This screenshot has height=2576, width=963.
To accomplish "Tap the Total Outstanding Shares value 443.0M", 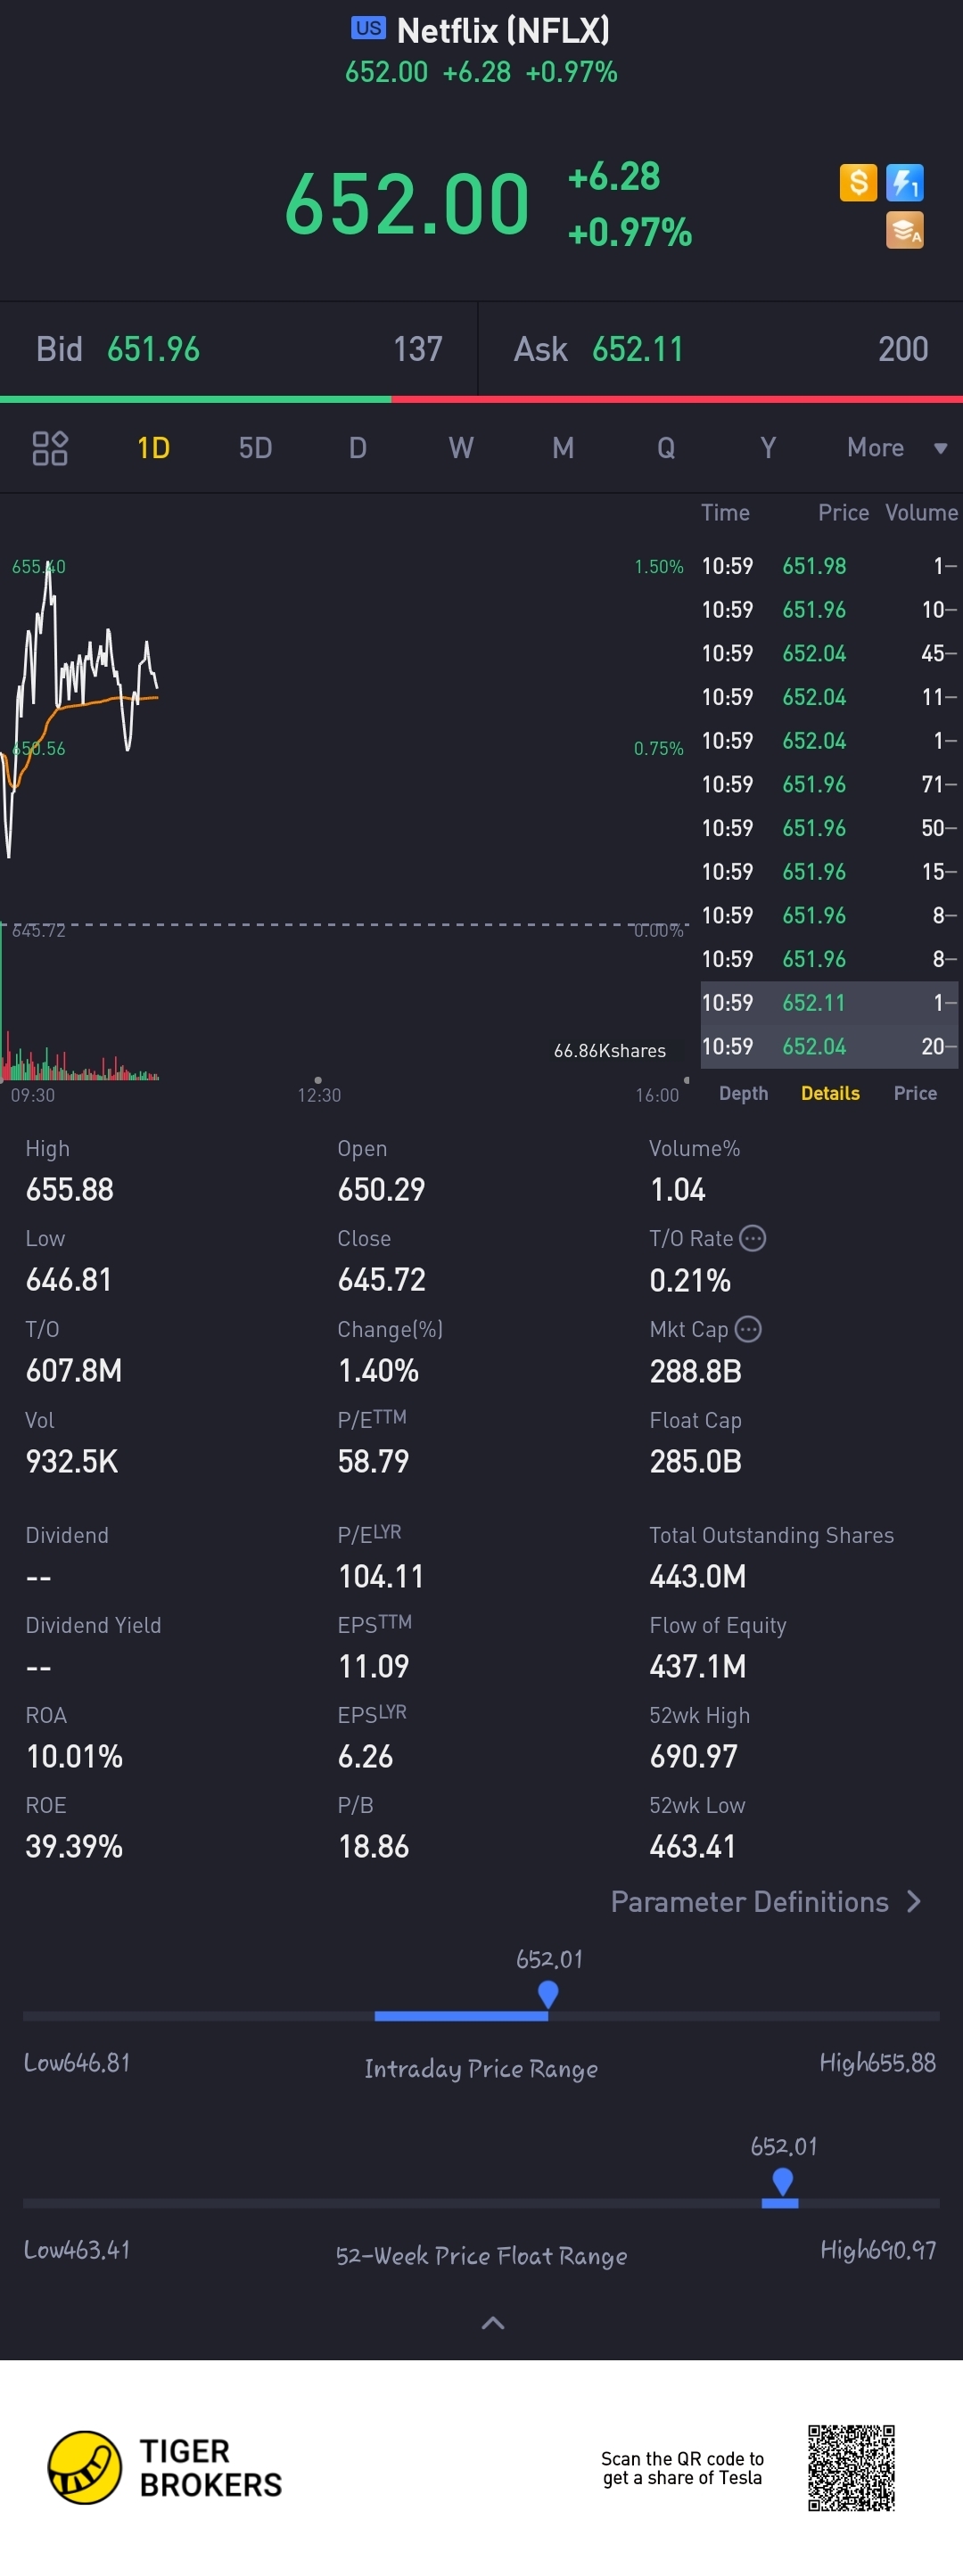I will (x=698, y=1576).
